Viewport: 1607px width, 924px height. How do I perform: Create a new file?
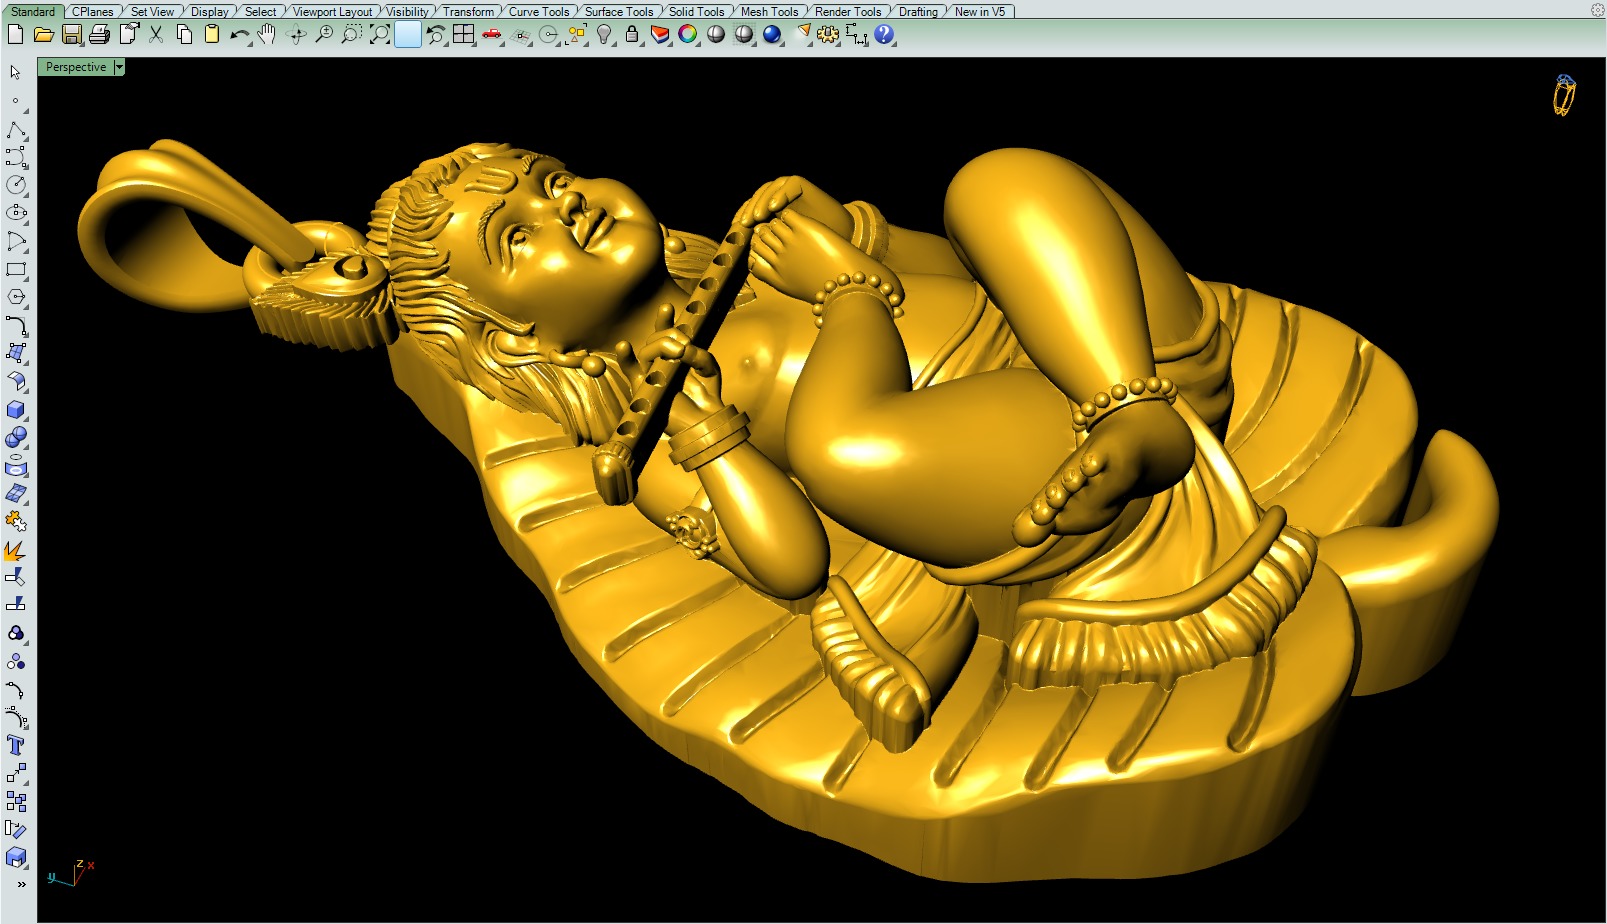(x=15, y=34)
